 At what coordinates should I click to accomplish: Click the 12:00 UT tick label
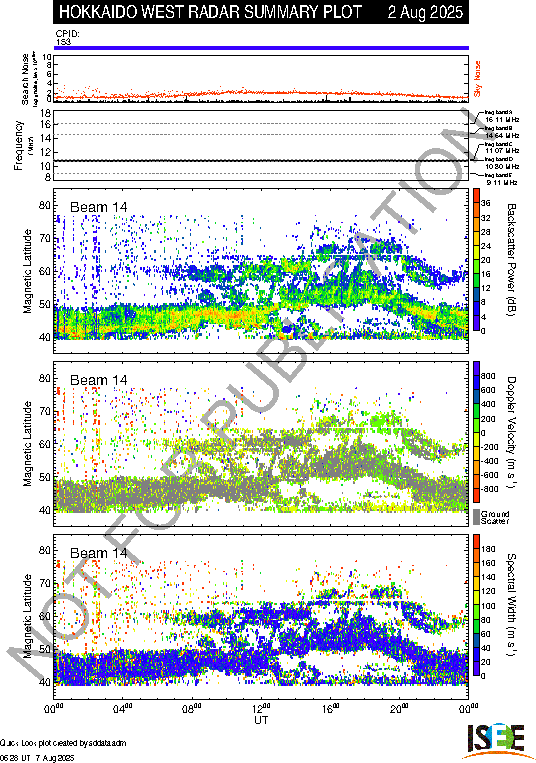(261, 708)
